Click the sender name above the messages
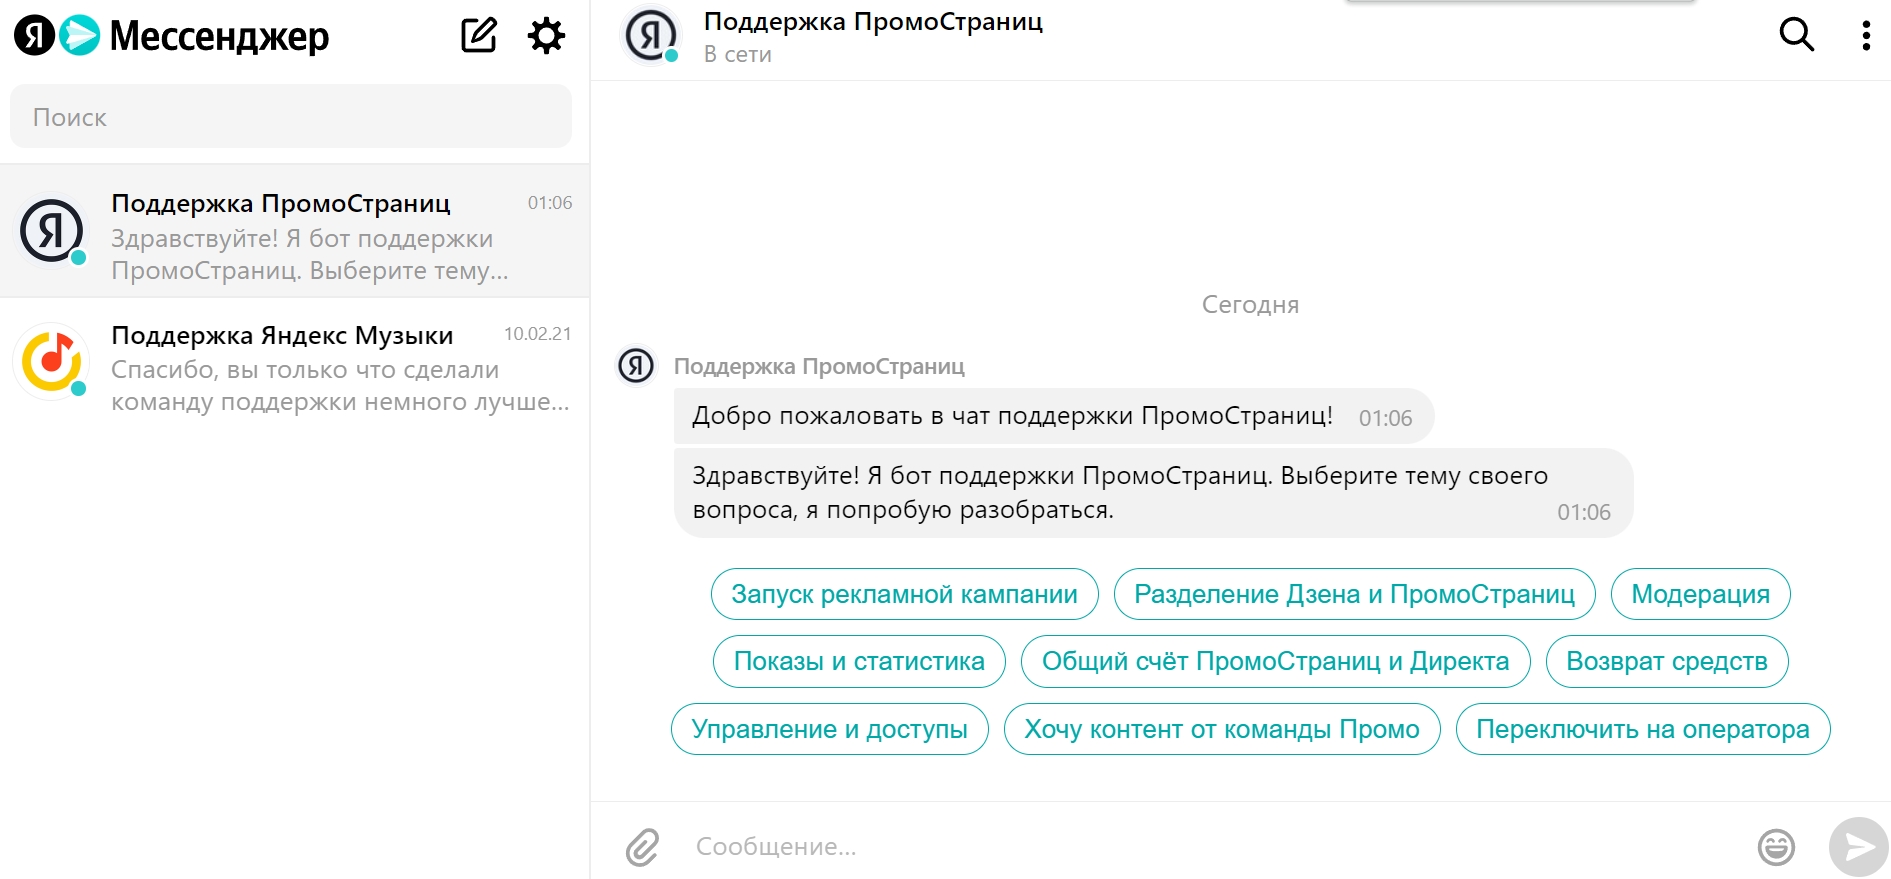 click(819, 367)
